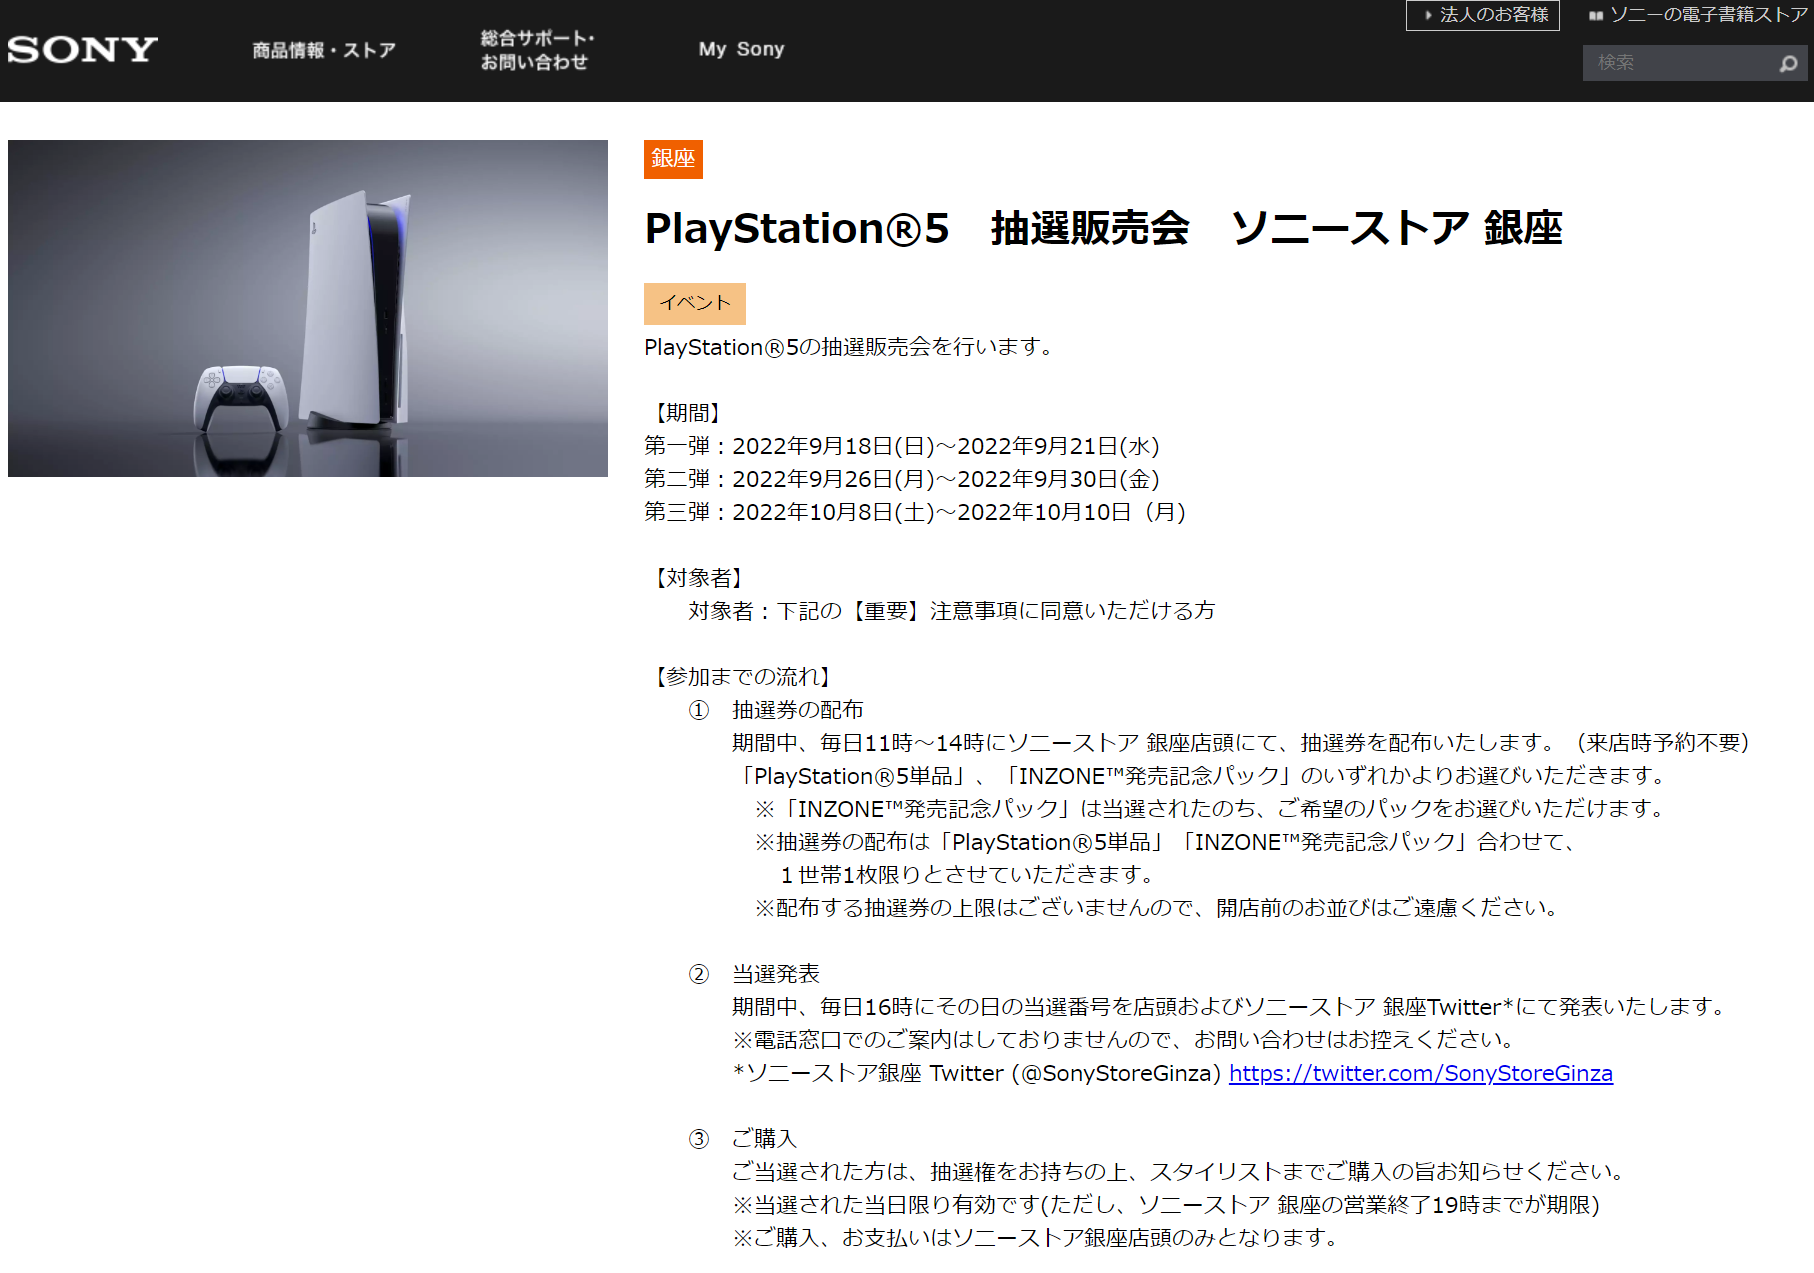
Task: Click the 1世帯1枚限り notice line
Action: 968,875
